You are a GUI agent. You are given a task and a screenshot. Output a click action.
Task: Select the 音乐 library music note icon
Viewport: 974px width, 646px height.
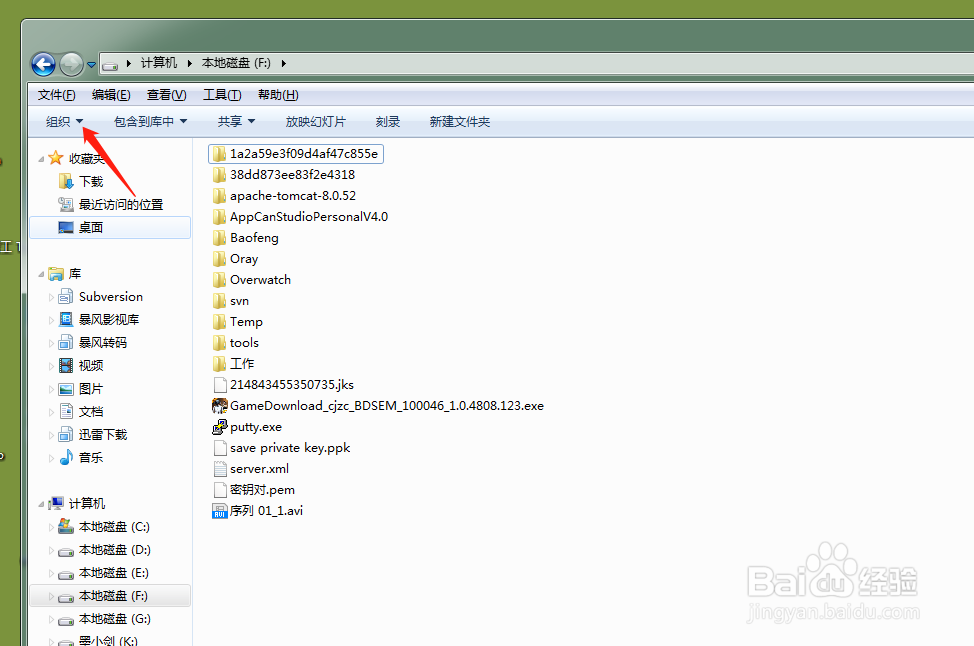click(x=66, y=457)
